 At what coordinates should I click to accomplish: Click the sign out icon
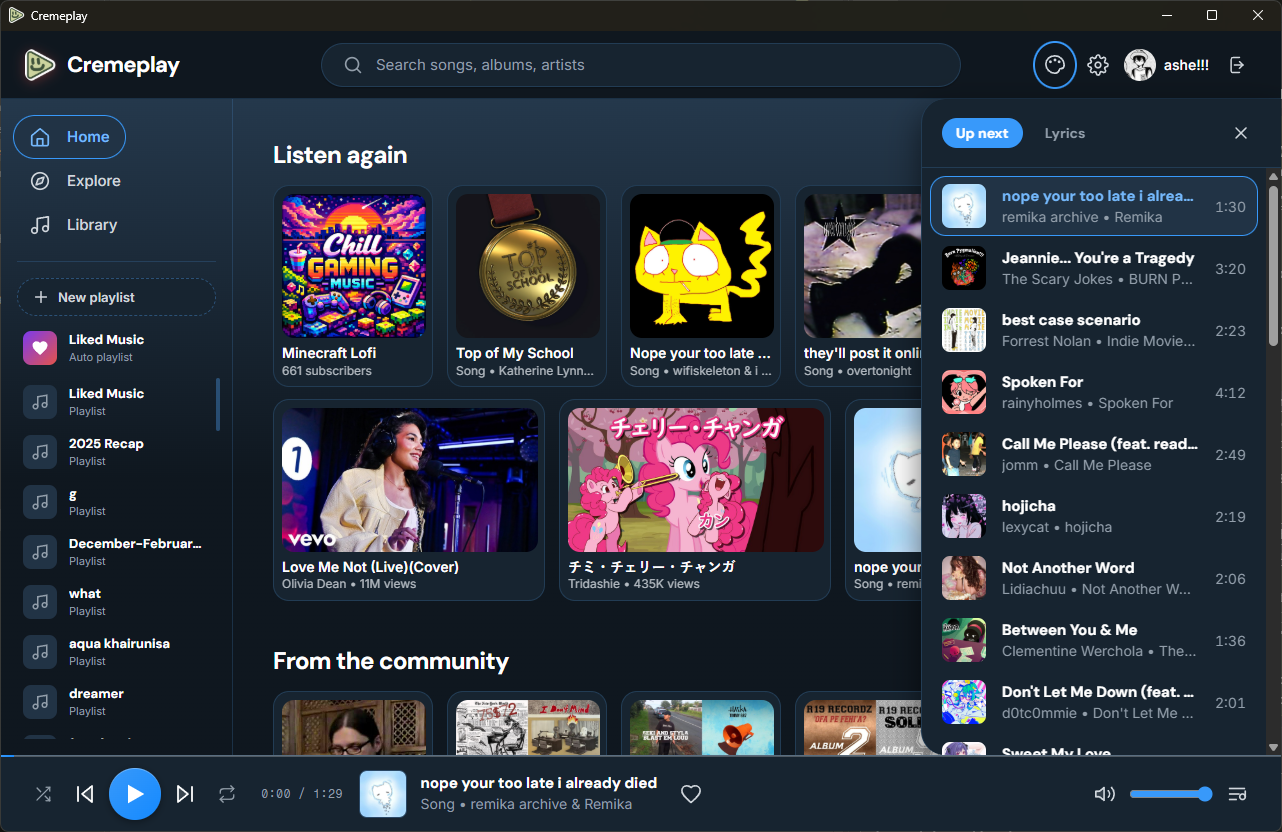(x=1237, y=65)
